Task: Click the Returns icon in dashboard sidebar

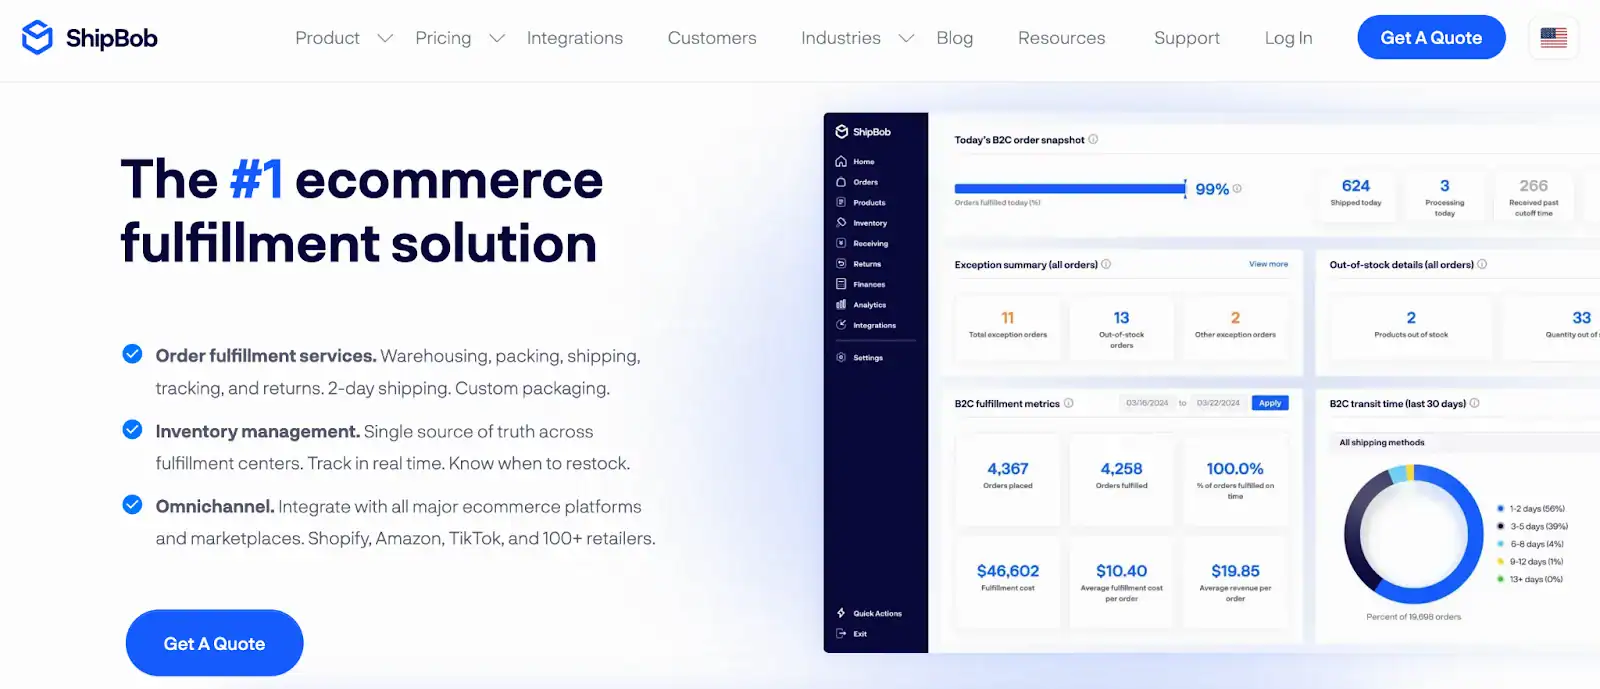Action: 841,264
